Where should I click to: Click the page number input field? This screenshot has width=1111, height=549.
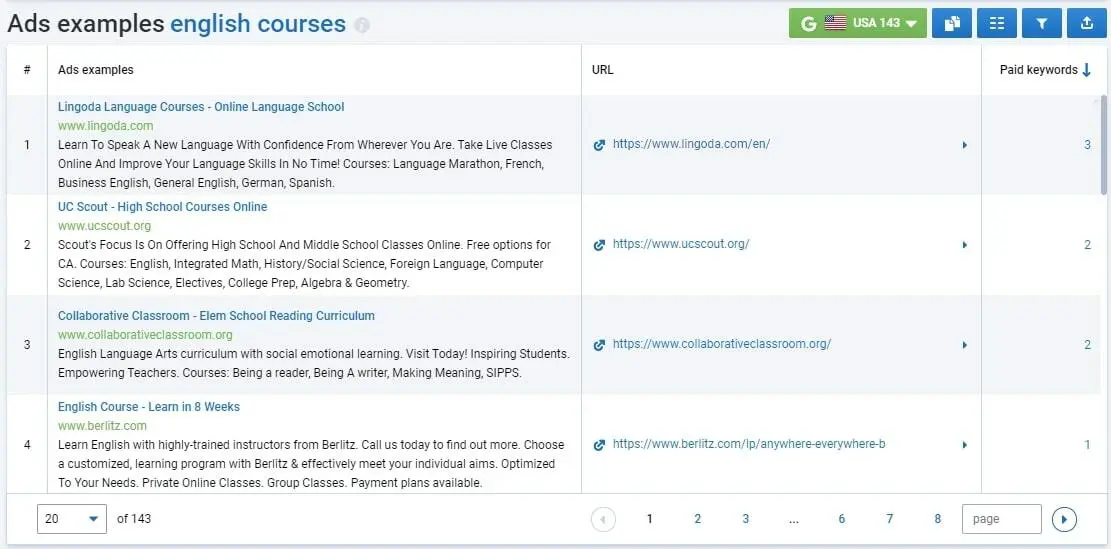1002,519
